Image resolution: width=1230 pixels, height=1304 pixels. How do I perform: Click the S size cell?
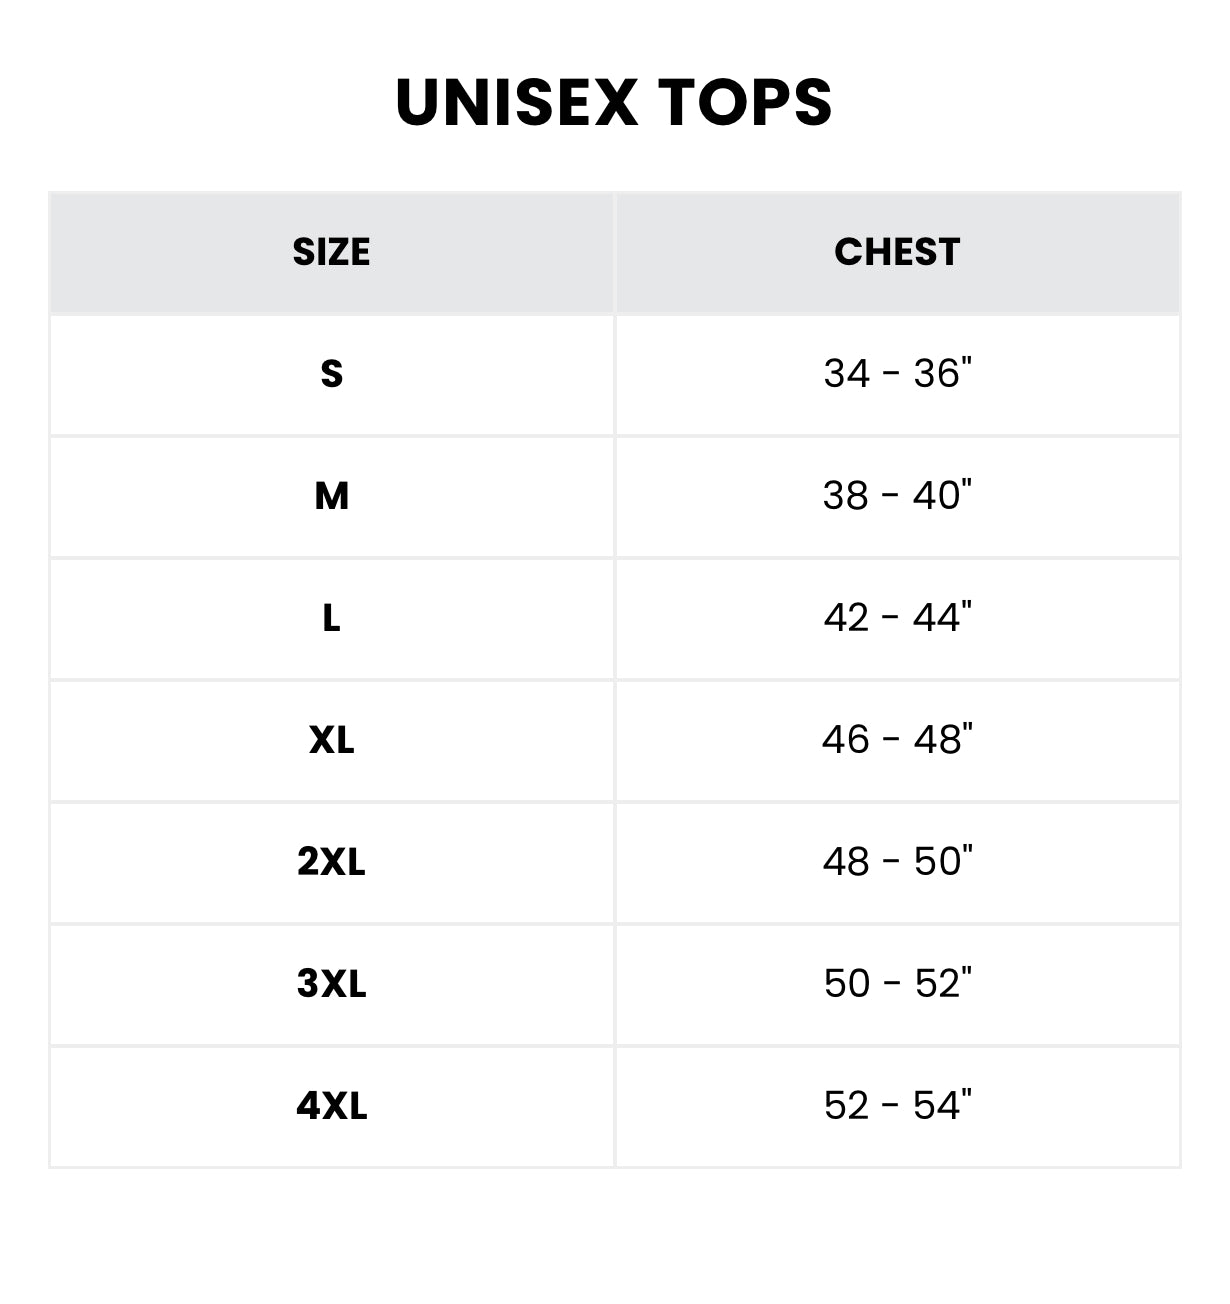pos(331,374)
